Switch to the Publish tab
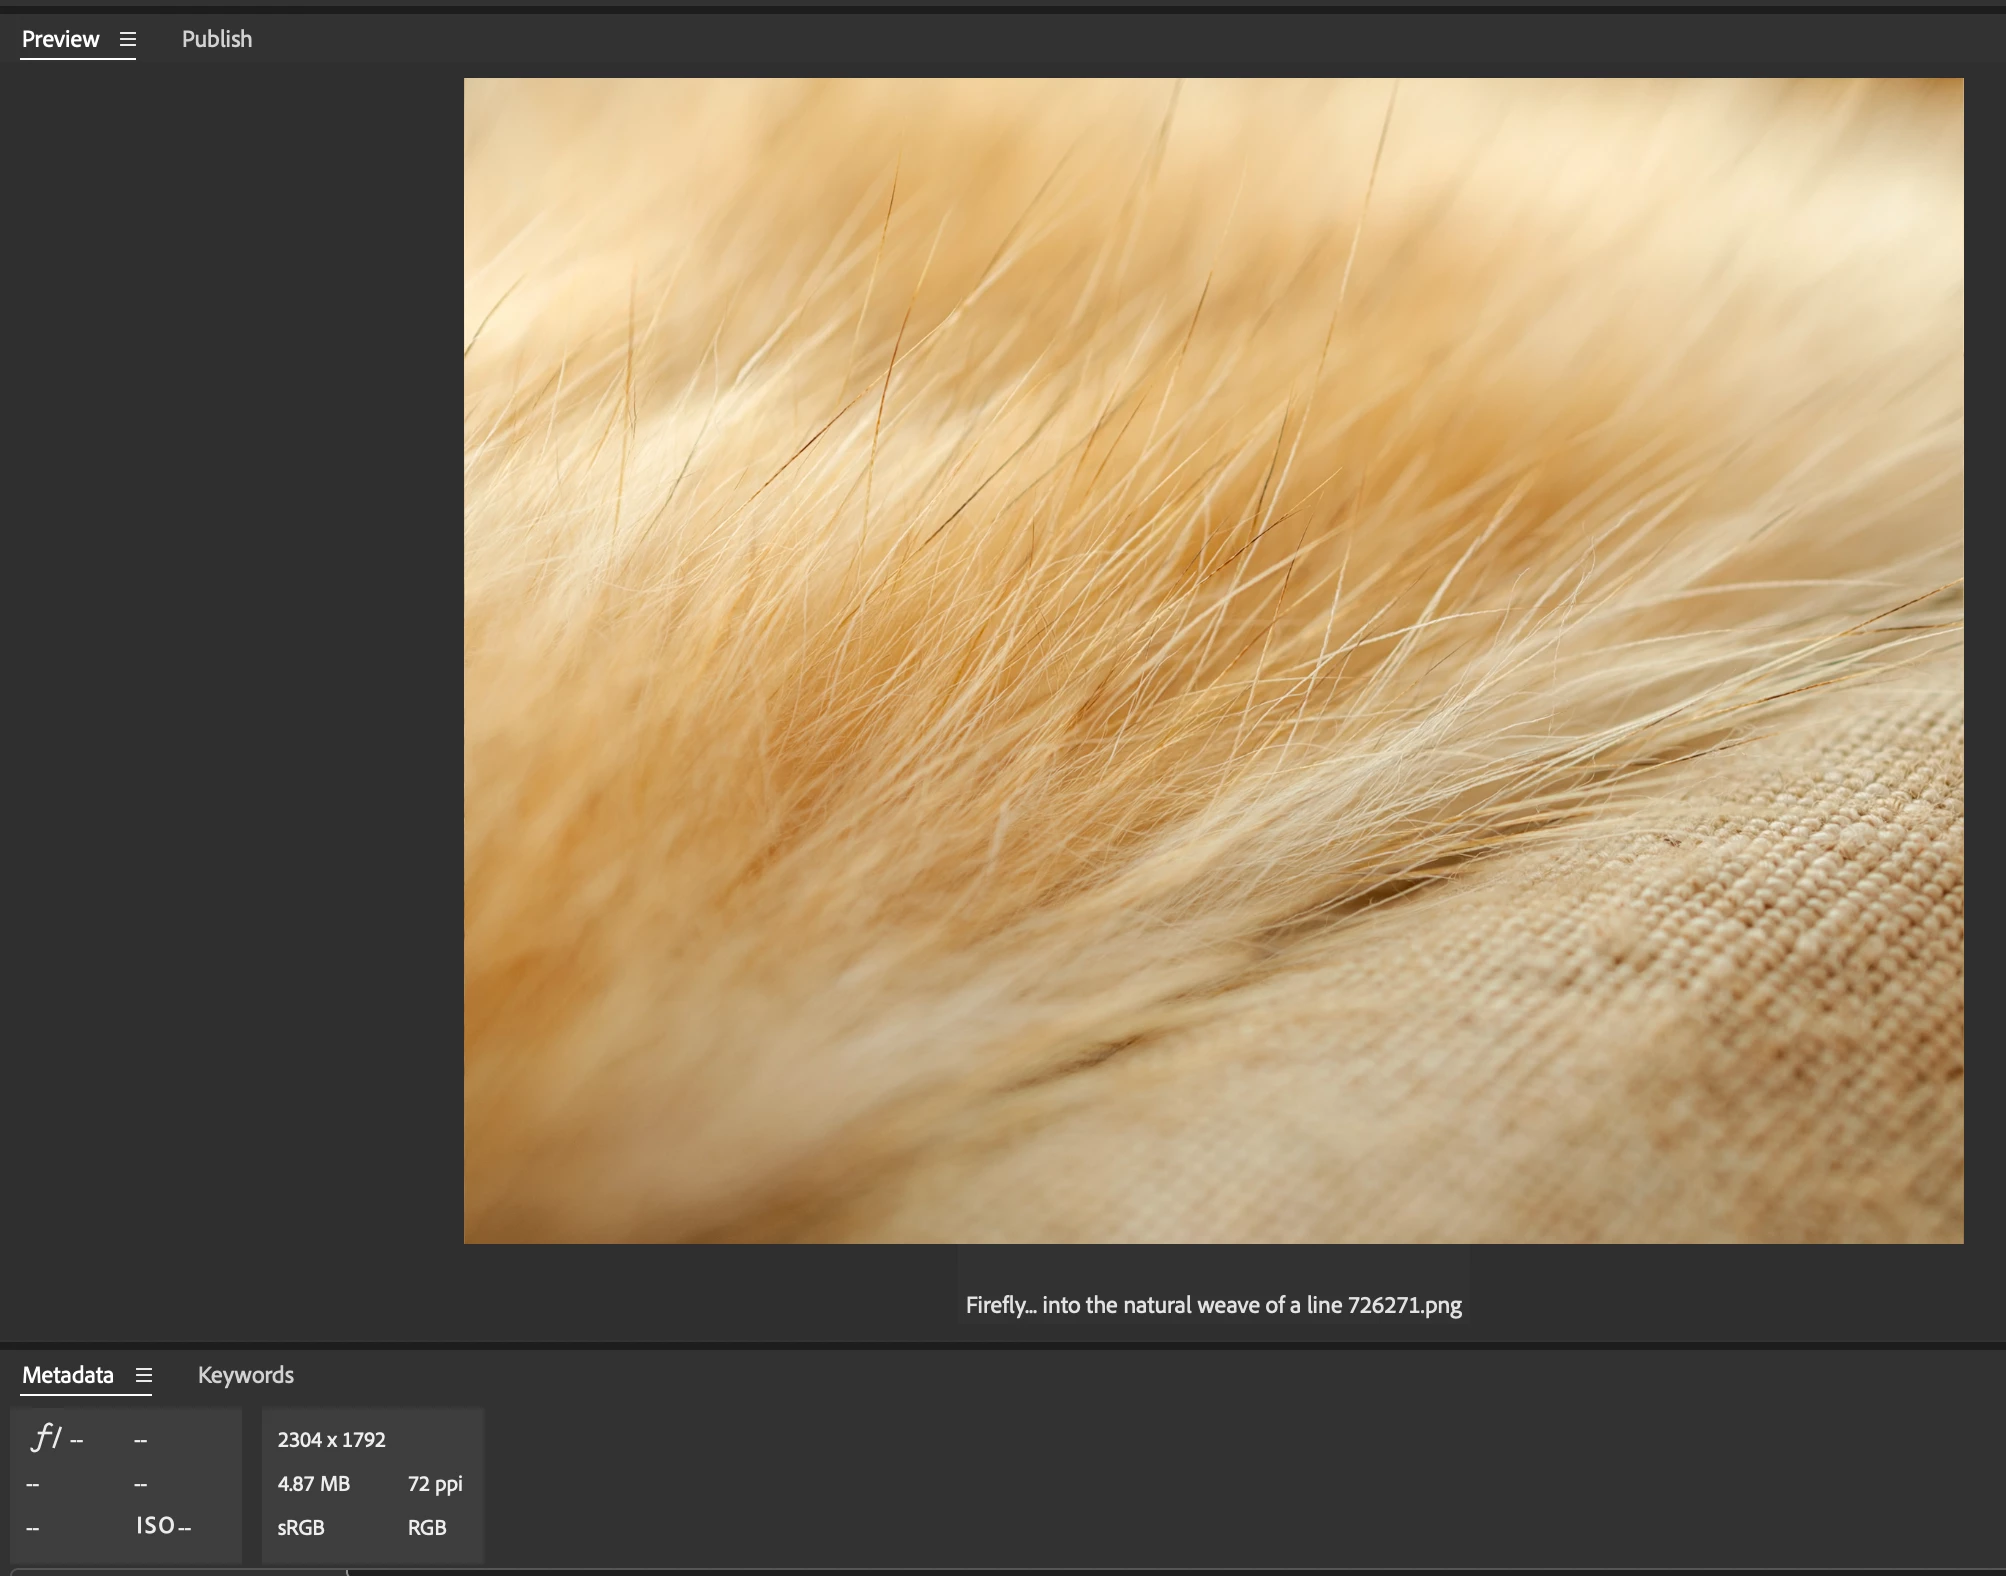 217,39
